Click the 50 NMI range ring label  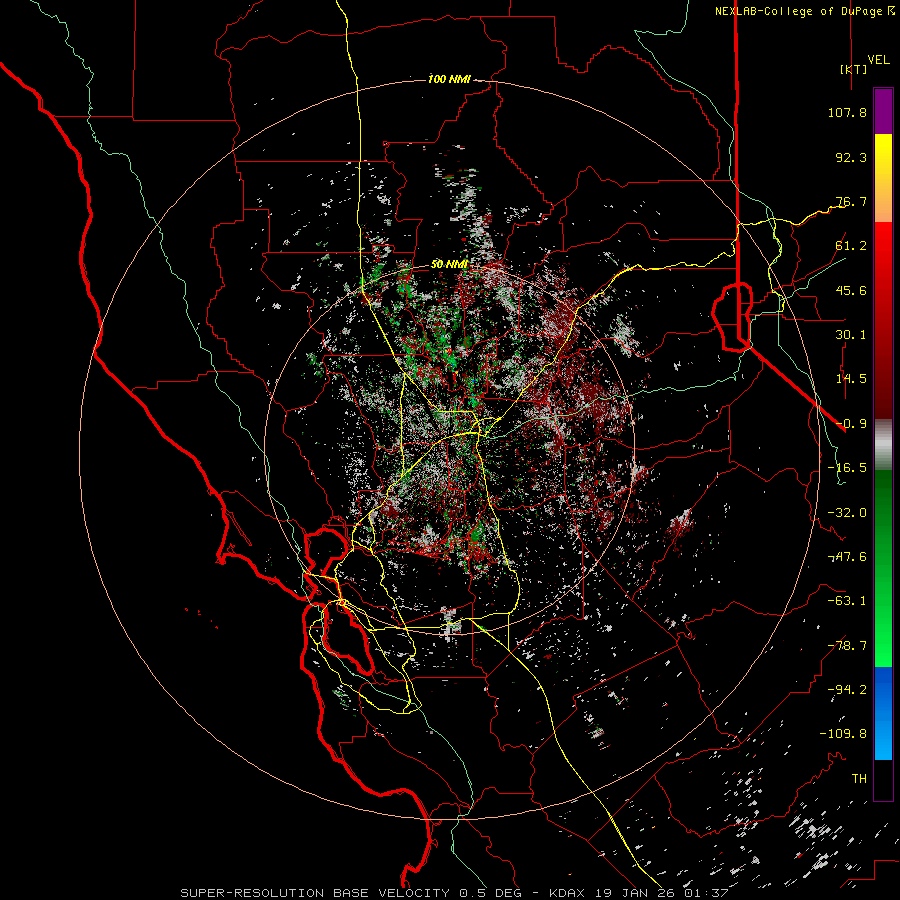point(449,265)
